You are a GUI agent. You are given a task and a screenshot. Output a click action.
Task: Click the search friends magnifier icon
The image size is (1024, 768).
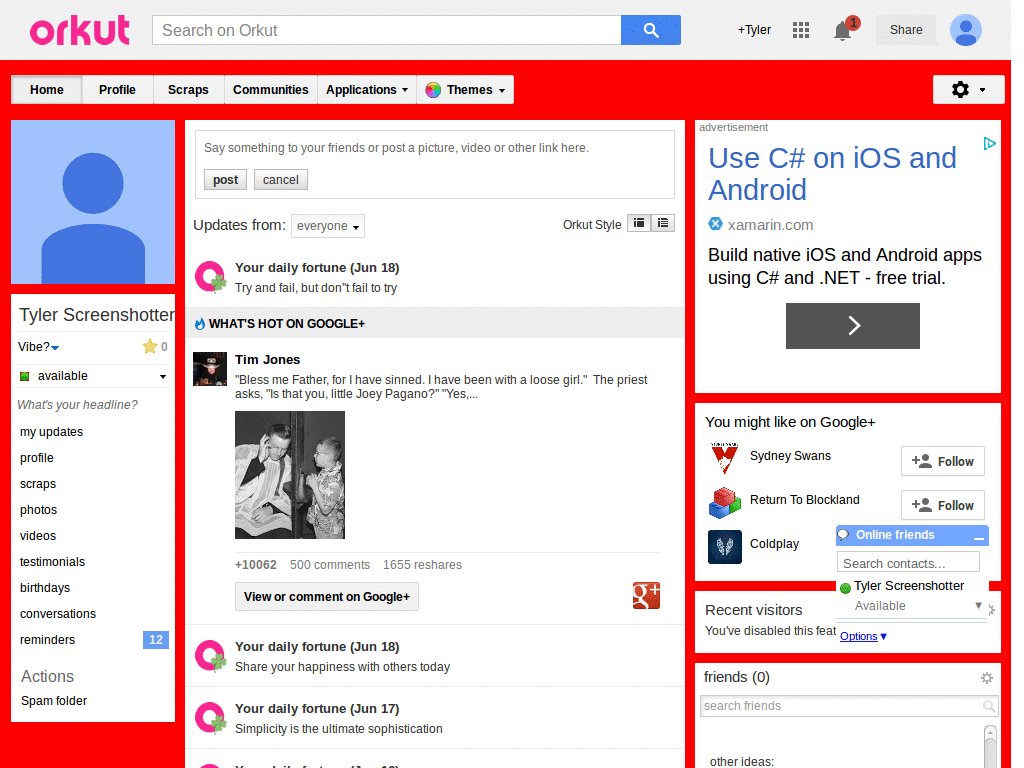tap(989, 706)
